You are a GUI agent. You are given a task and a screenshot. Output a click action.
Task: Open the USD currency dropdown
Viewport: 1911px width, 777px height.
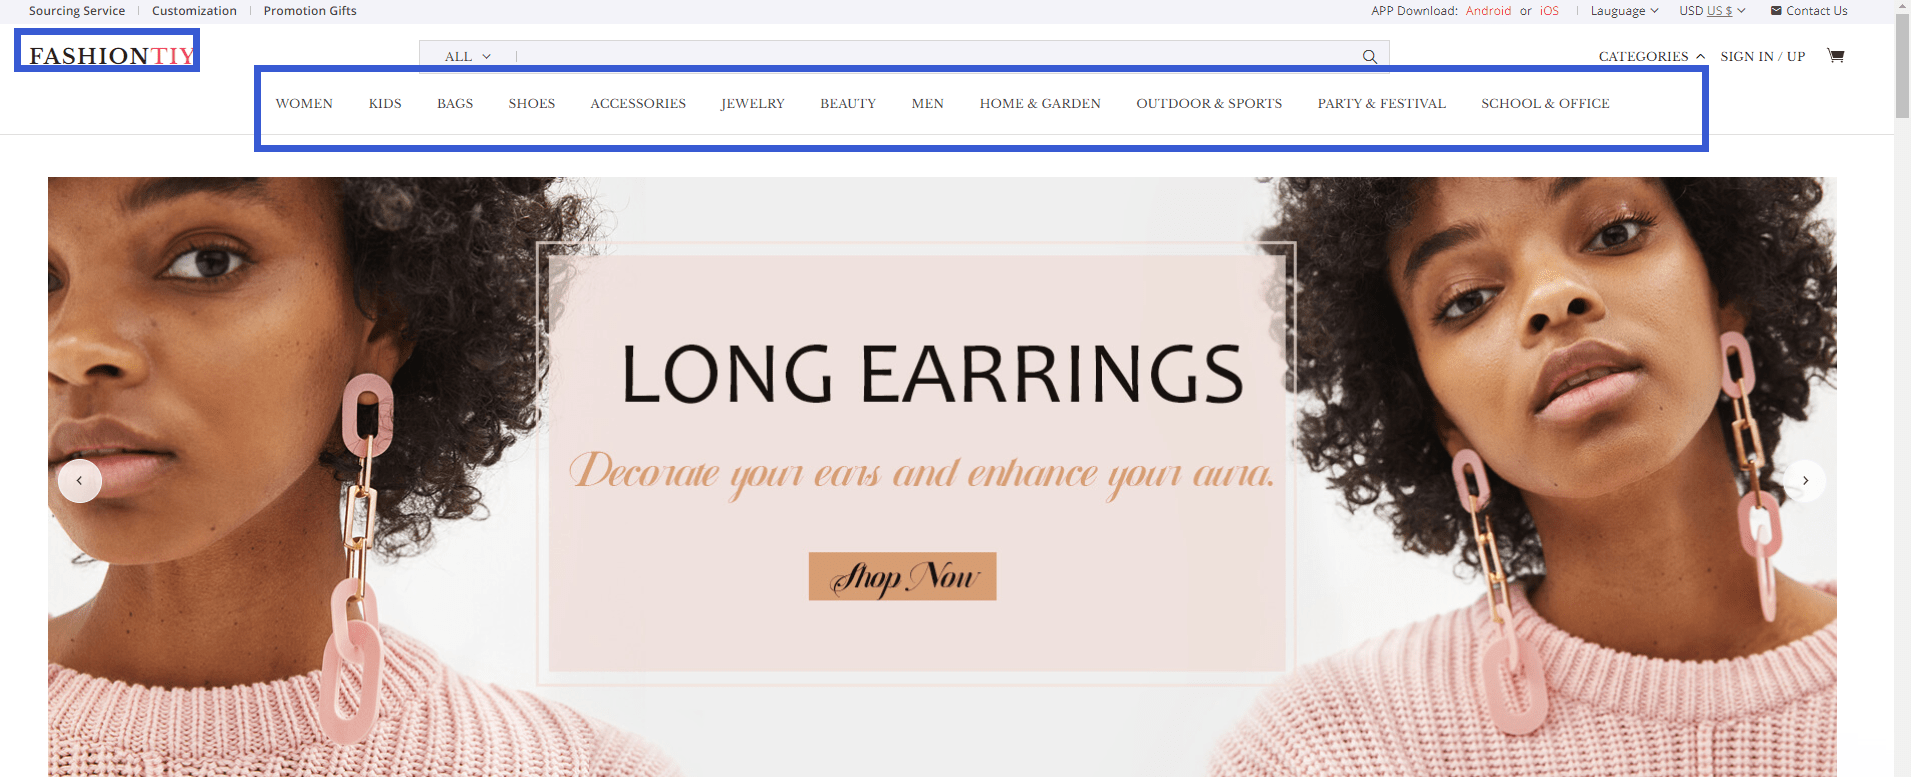[1712, 11]
